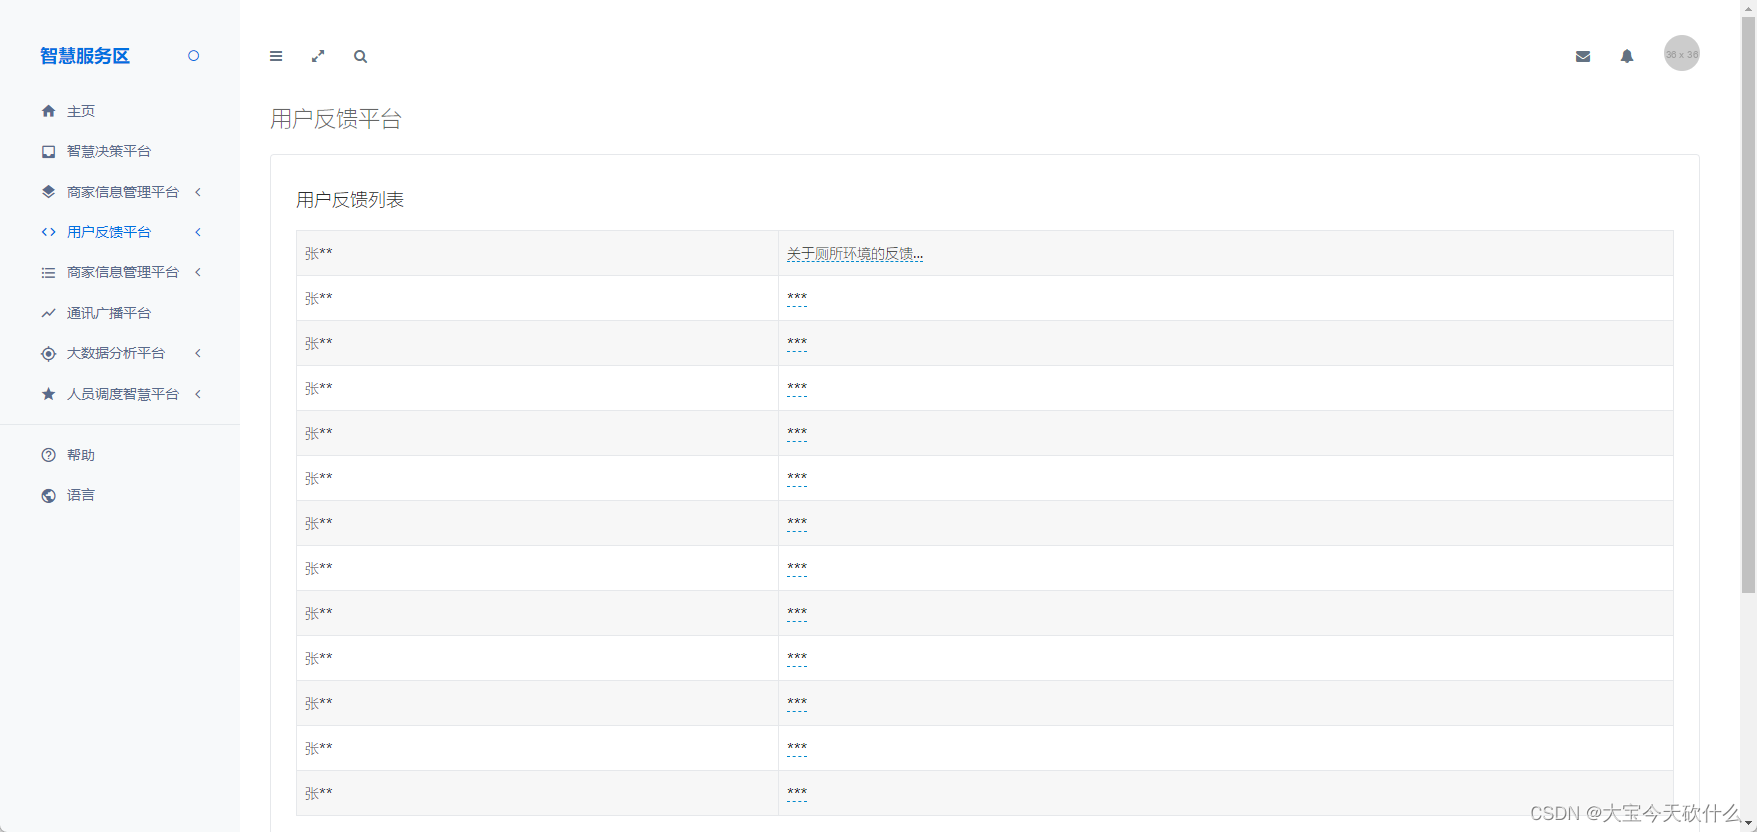Click the layers icon for 商家信息管理平台
Image resolution: width=1757 pixels, height=832 pixels.
pos(48,192)
